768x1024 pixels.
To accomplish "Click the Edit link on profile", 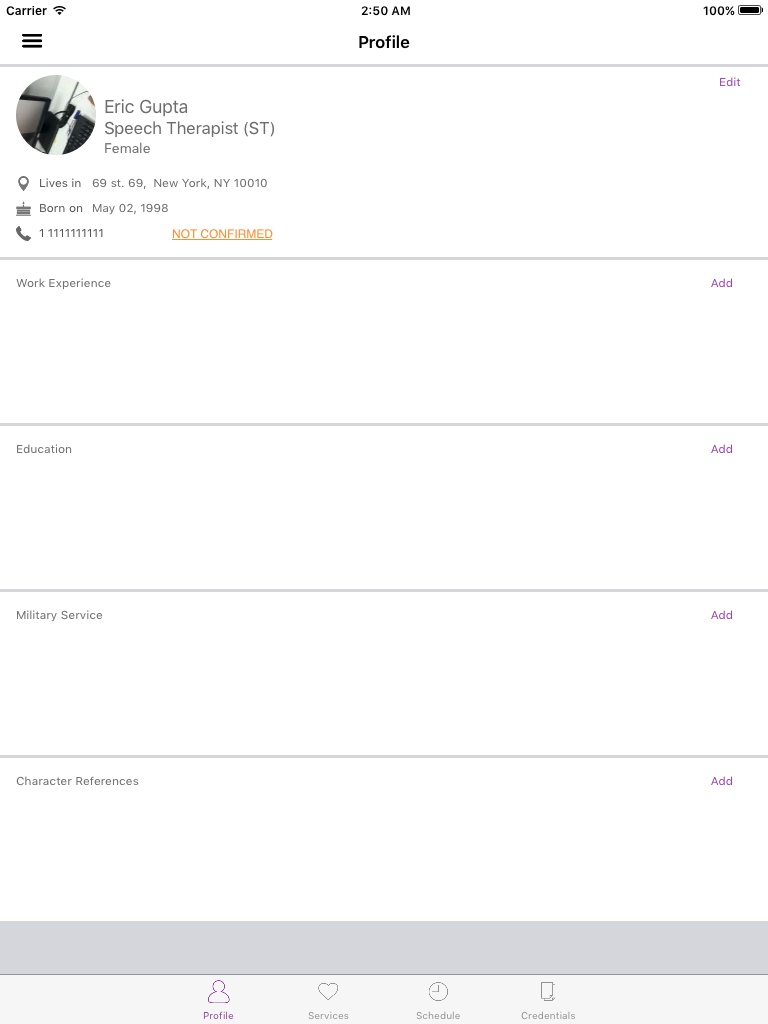I will (729, 82).
